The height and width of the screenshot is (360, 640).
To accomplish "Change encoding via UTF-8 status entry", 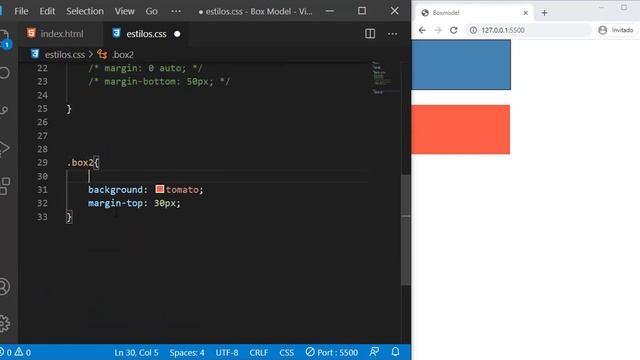I will 227,352.
